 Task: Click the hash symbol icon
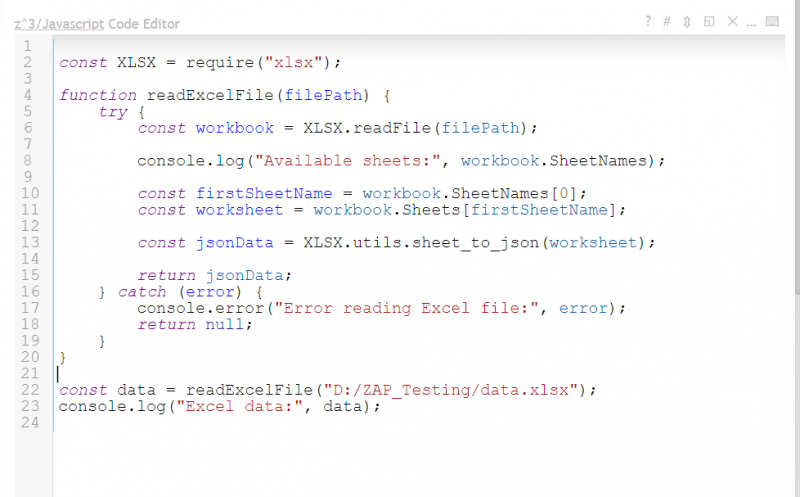[667, 21]
